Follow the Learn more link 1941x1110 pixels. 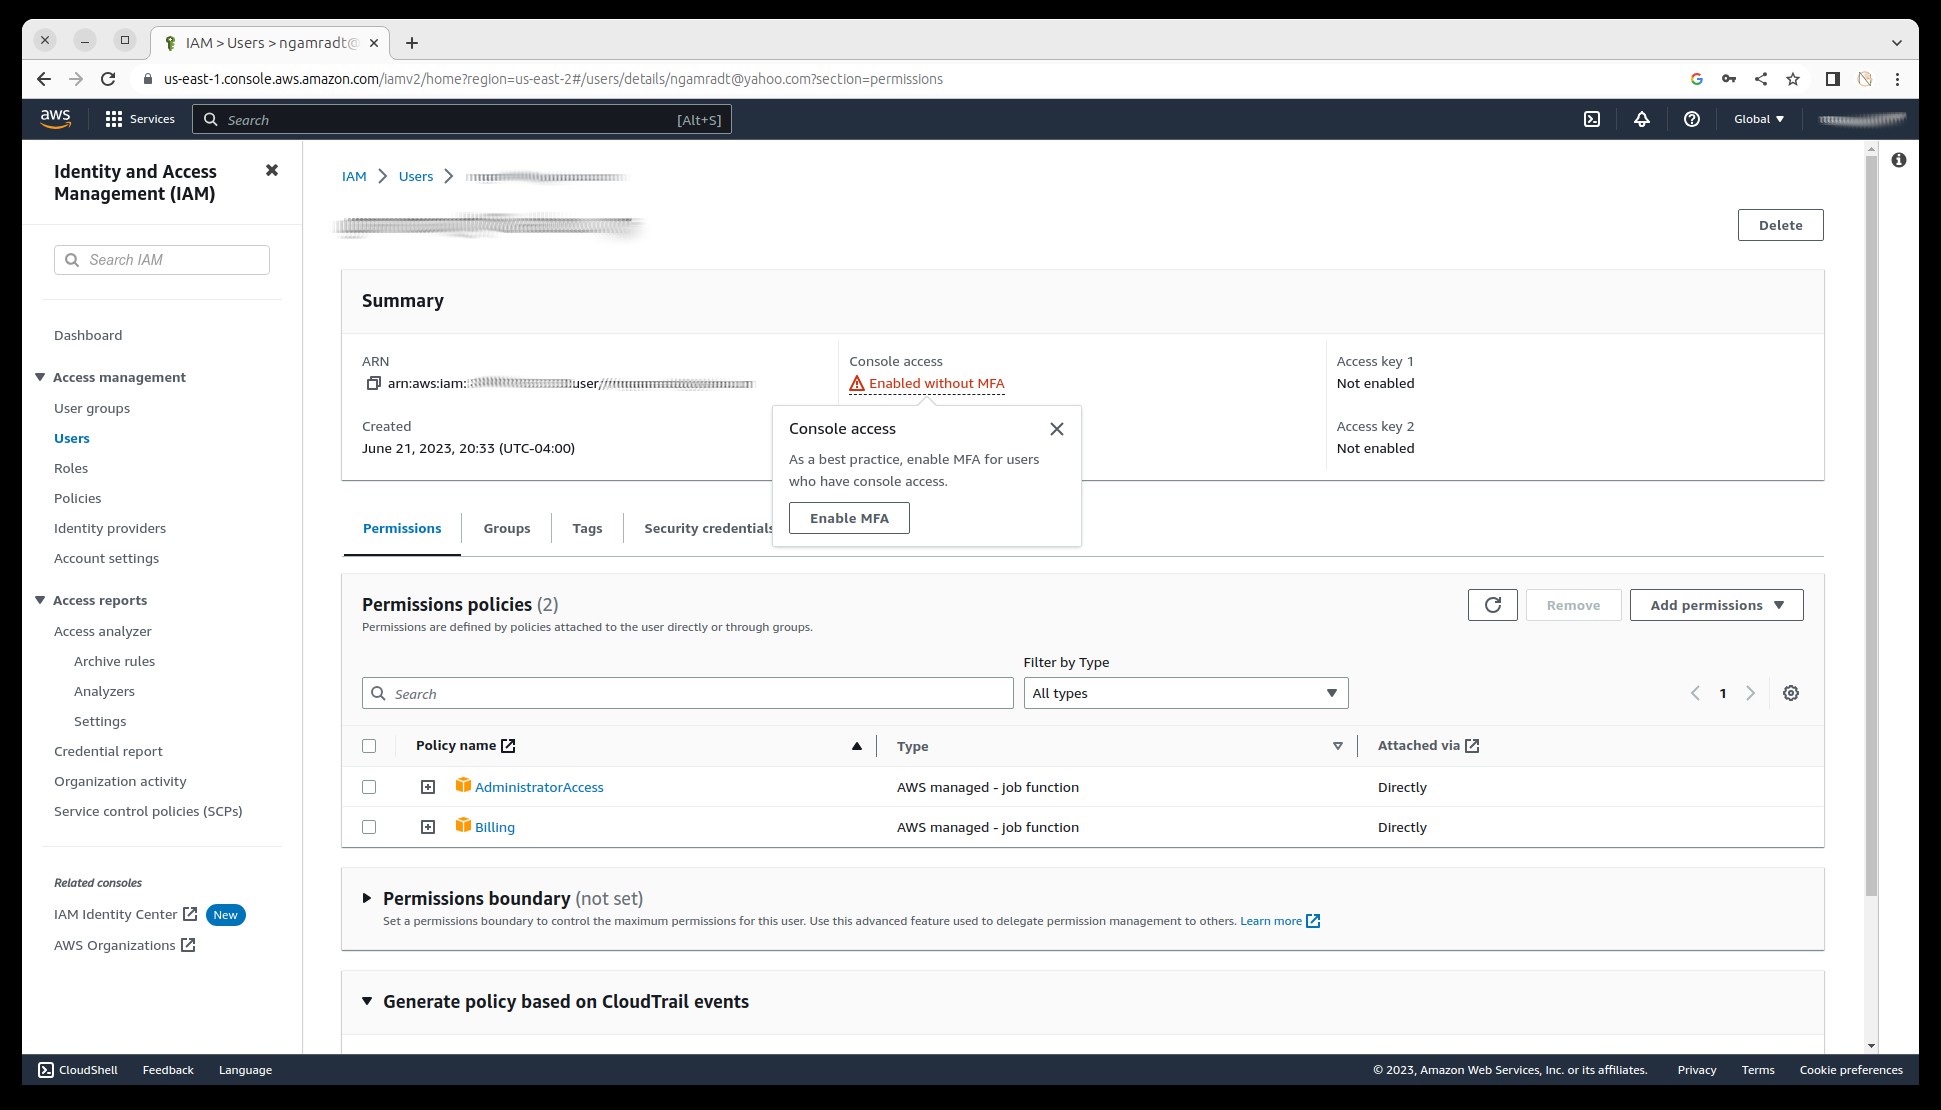[1280, 921]
